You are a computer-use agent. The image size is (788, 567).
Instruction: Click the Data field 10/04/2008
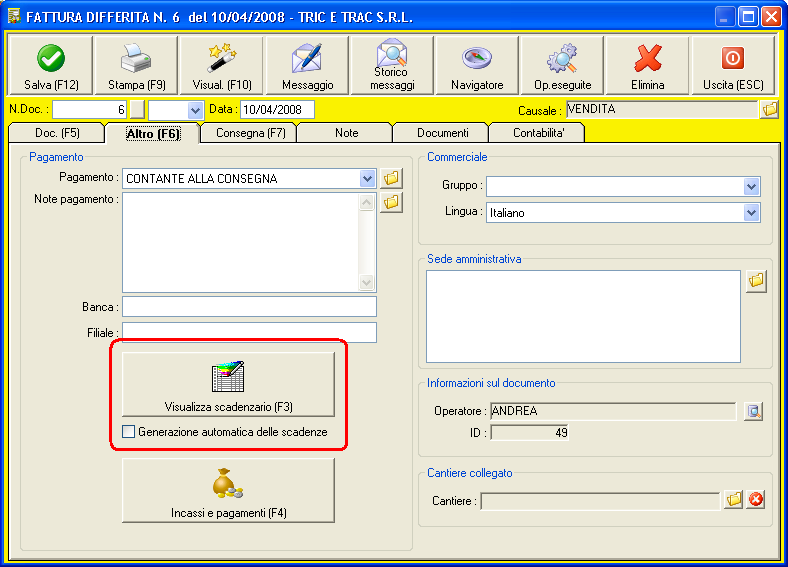(x=277, y=110)
